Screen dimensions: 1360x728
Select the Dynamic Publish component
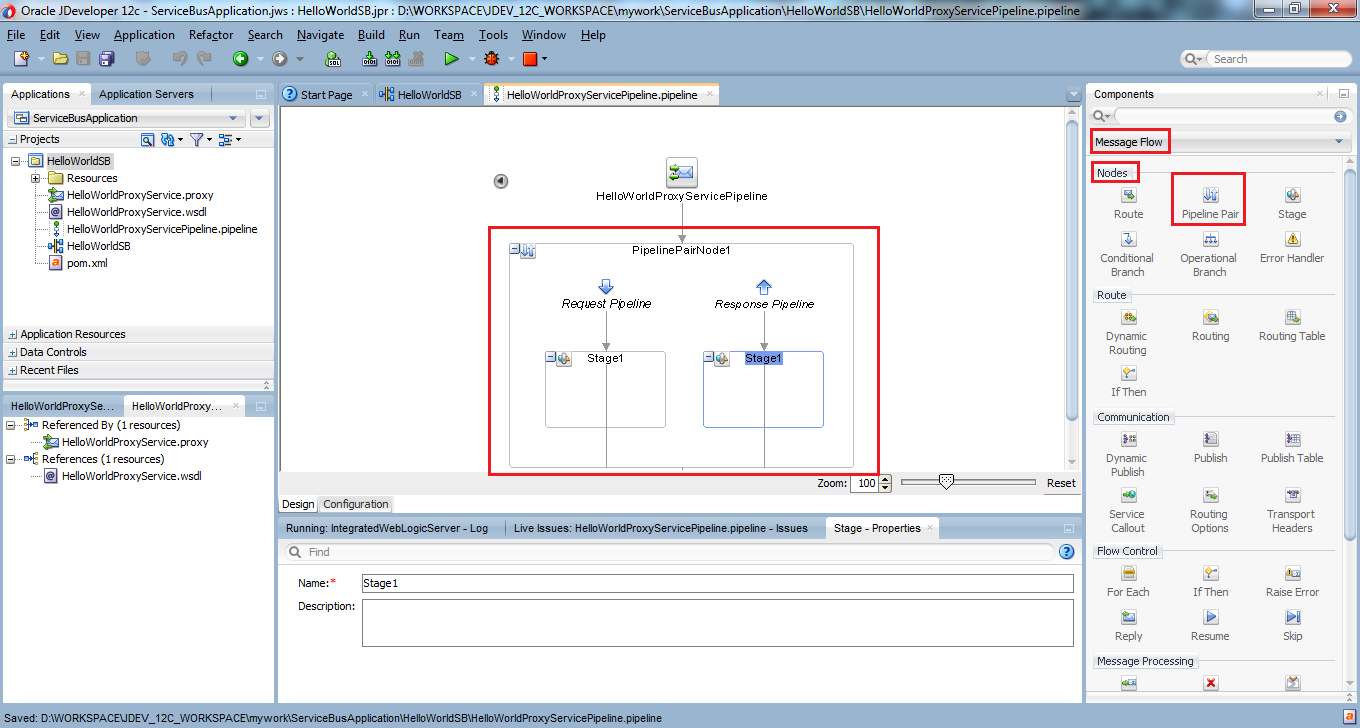[x=1128, y=455]
